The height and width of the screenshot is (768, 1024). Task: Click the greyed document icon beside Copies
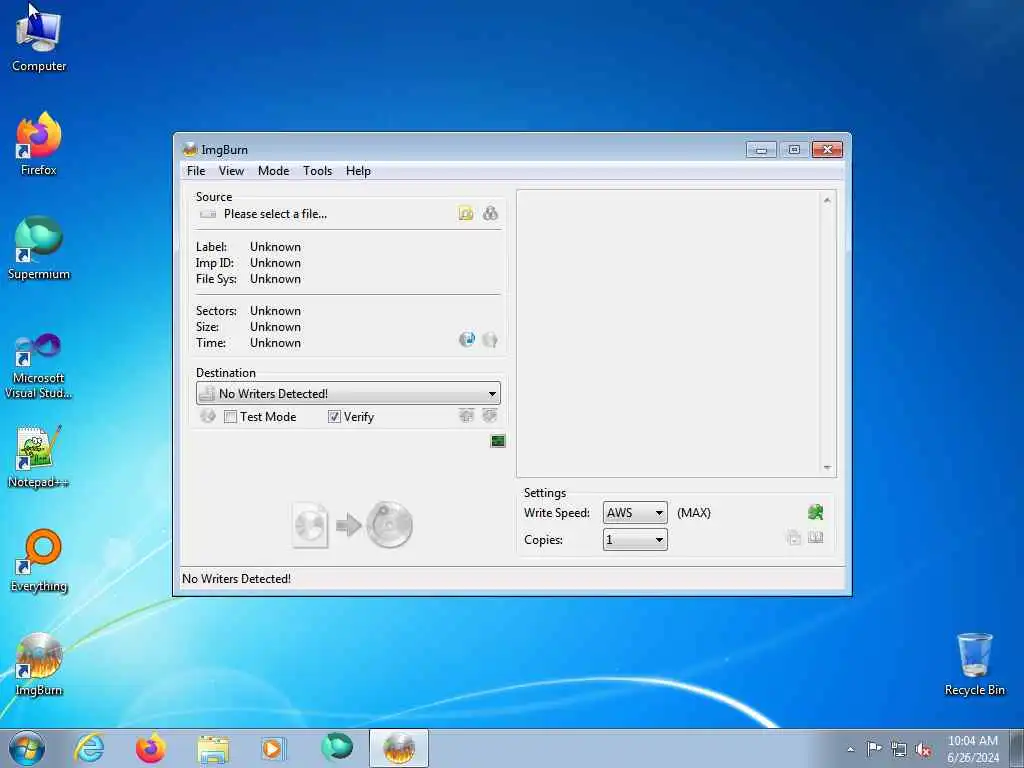point(793,538)
